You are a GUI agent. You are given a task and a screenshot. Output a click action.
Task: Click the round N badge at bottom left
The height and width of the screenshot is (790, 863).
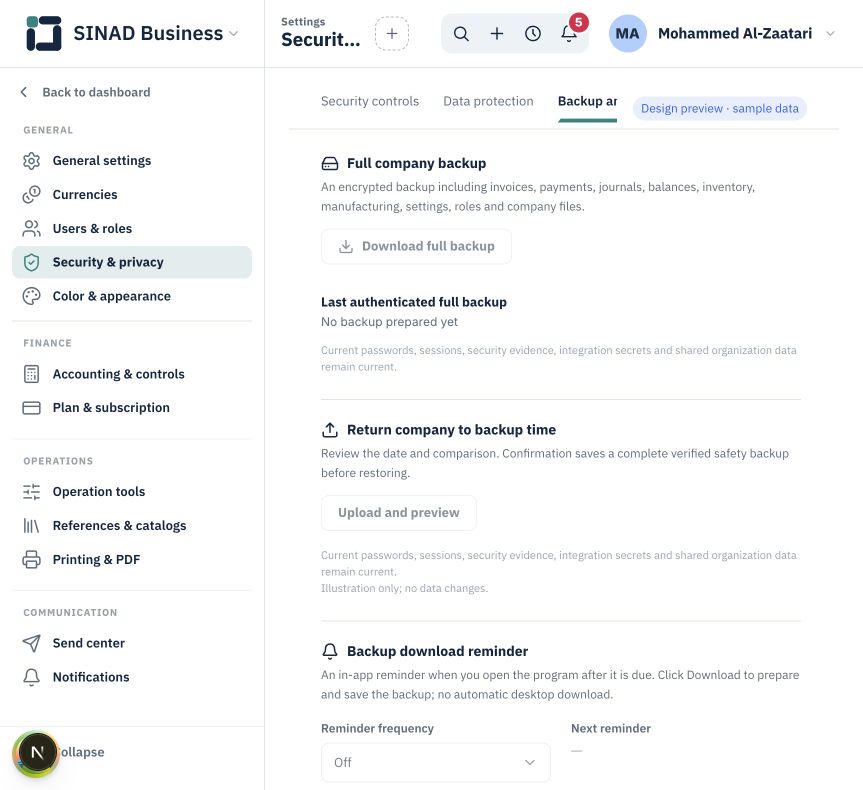37,753
